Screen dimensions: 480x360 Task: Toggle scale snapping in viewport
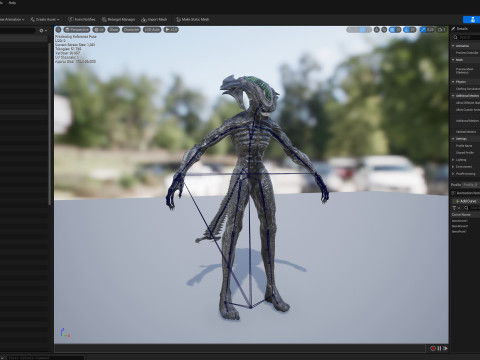pos(422,30)
